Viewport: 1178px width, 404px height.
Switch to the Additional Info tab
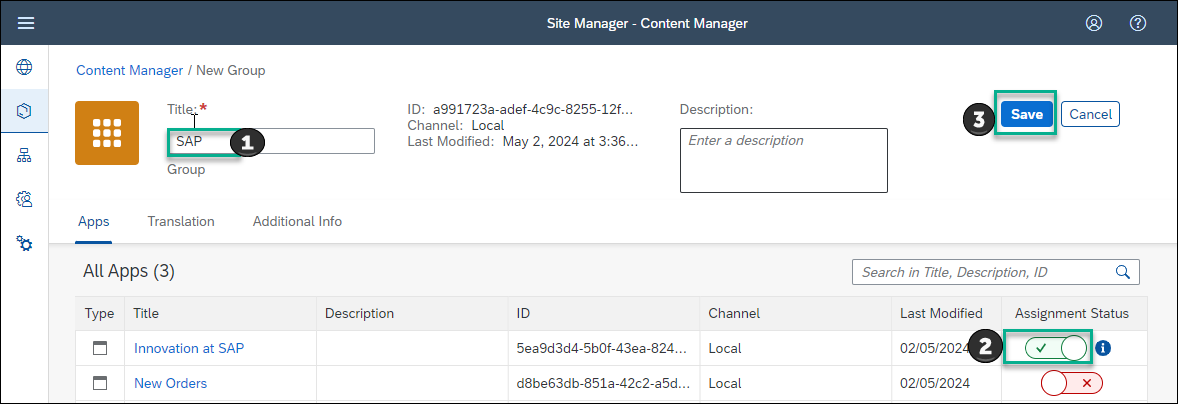(298, 222)
